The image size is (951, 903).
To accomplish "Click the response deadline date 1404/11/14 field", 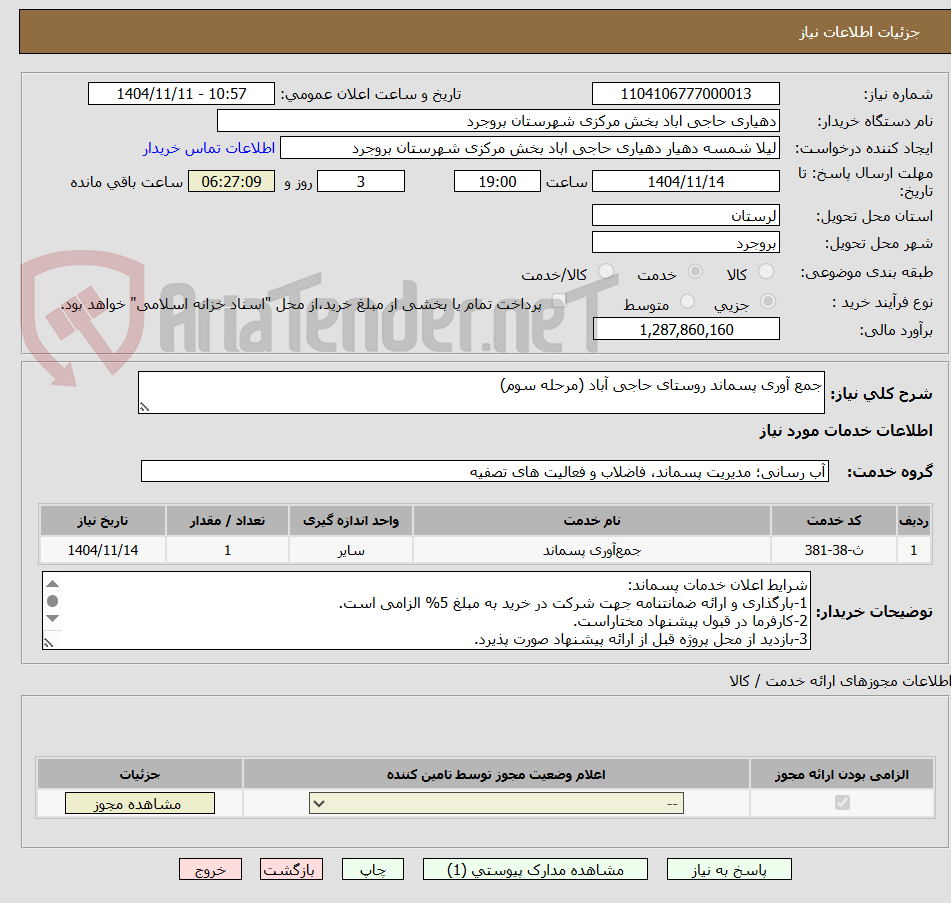I will [685, 181].
